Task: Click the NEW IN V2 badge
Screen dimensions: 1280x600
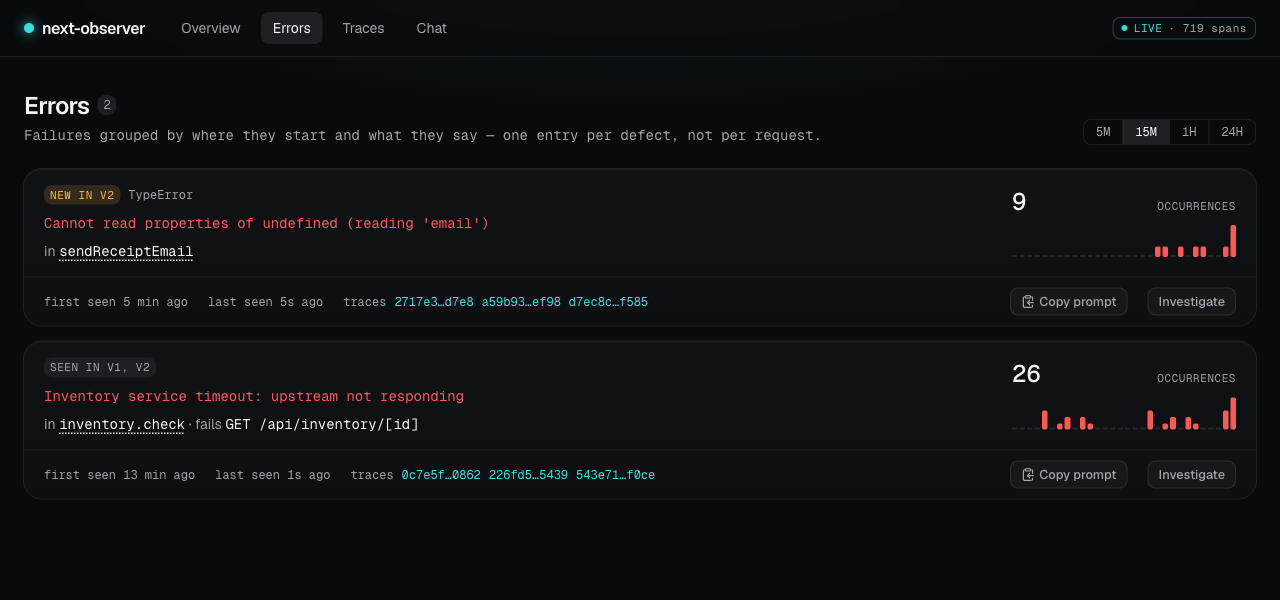Action: pyautogui.click(x=82, y=195)
